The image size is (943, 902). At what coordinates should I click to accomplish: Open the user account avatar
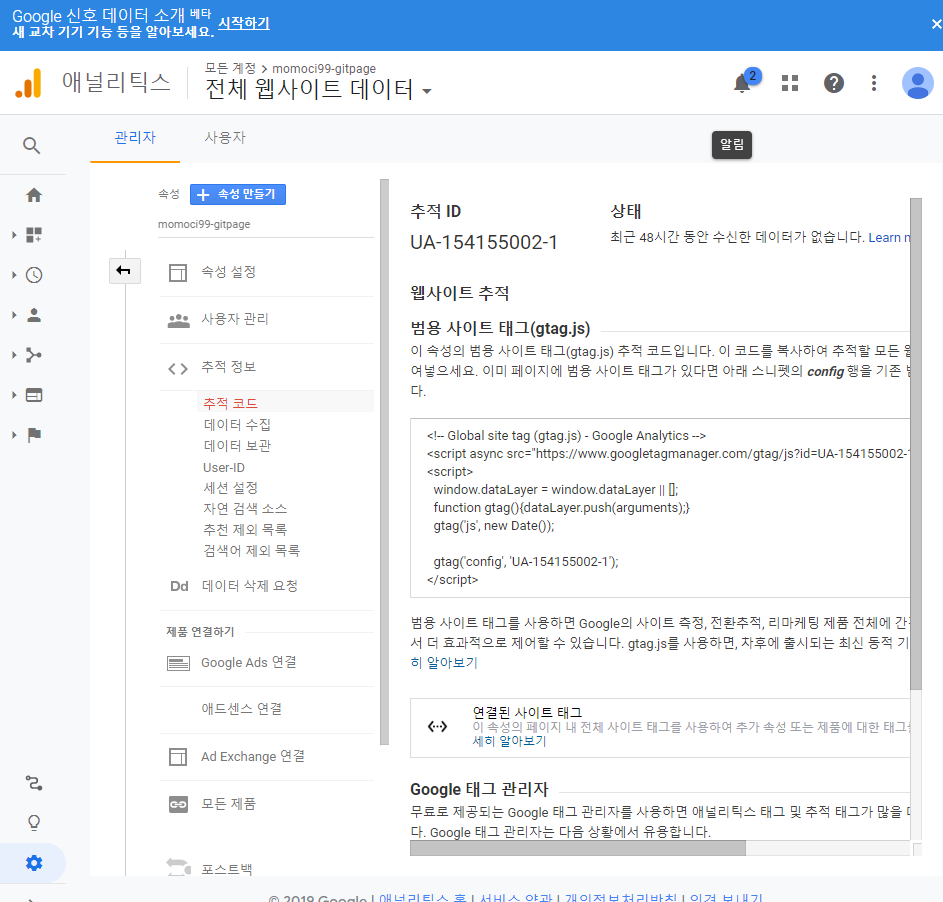click(917, 83)
